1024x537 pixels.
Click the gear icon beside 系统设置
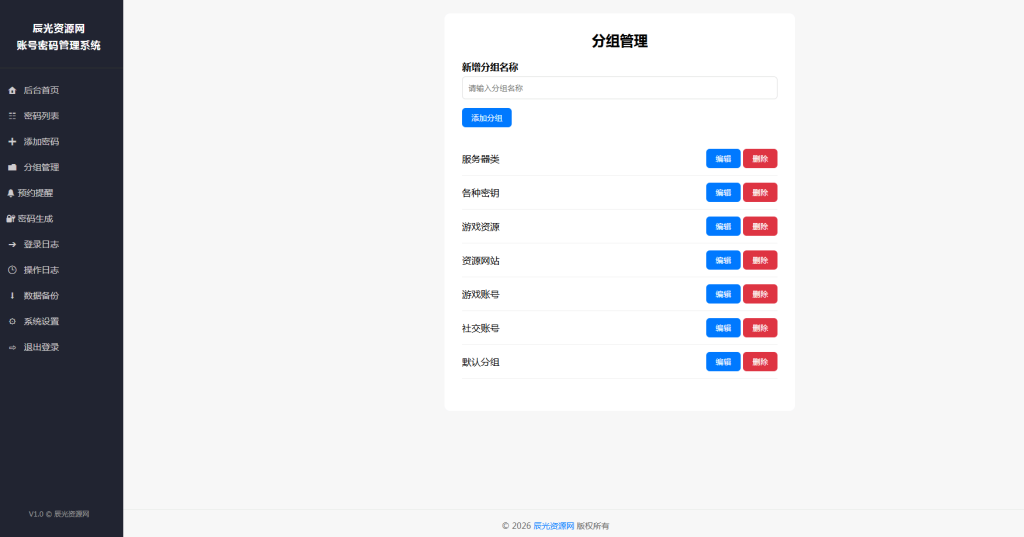12,321
